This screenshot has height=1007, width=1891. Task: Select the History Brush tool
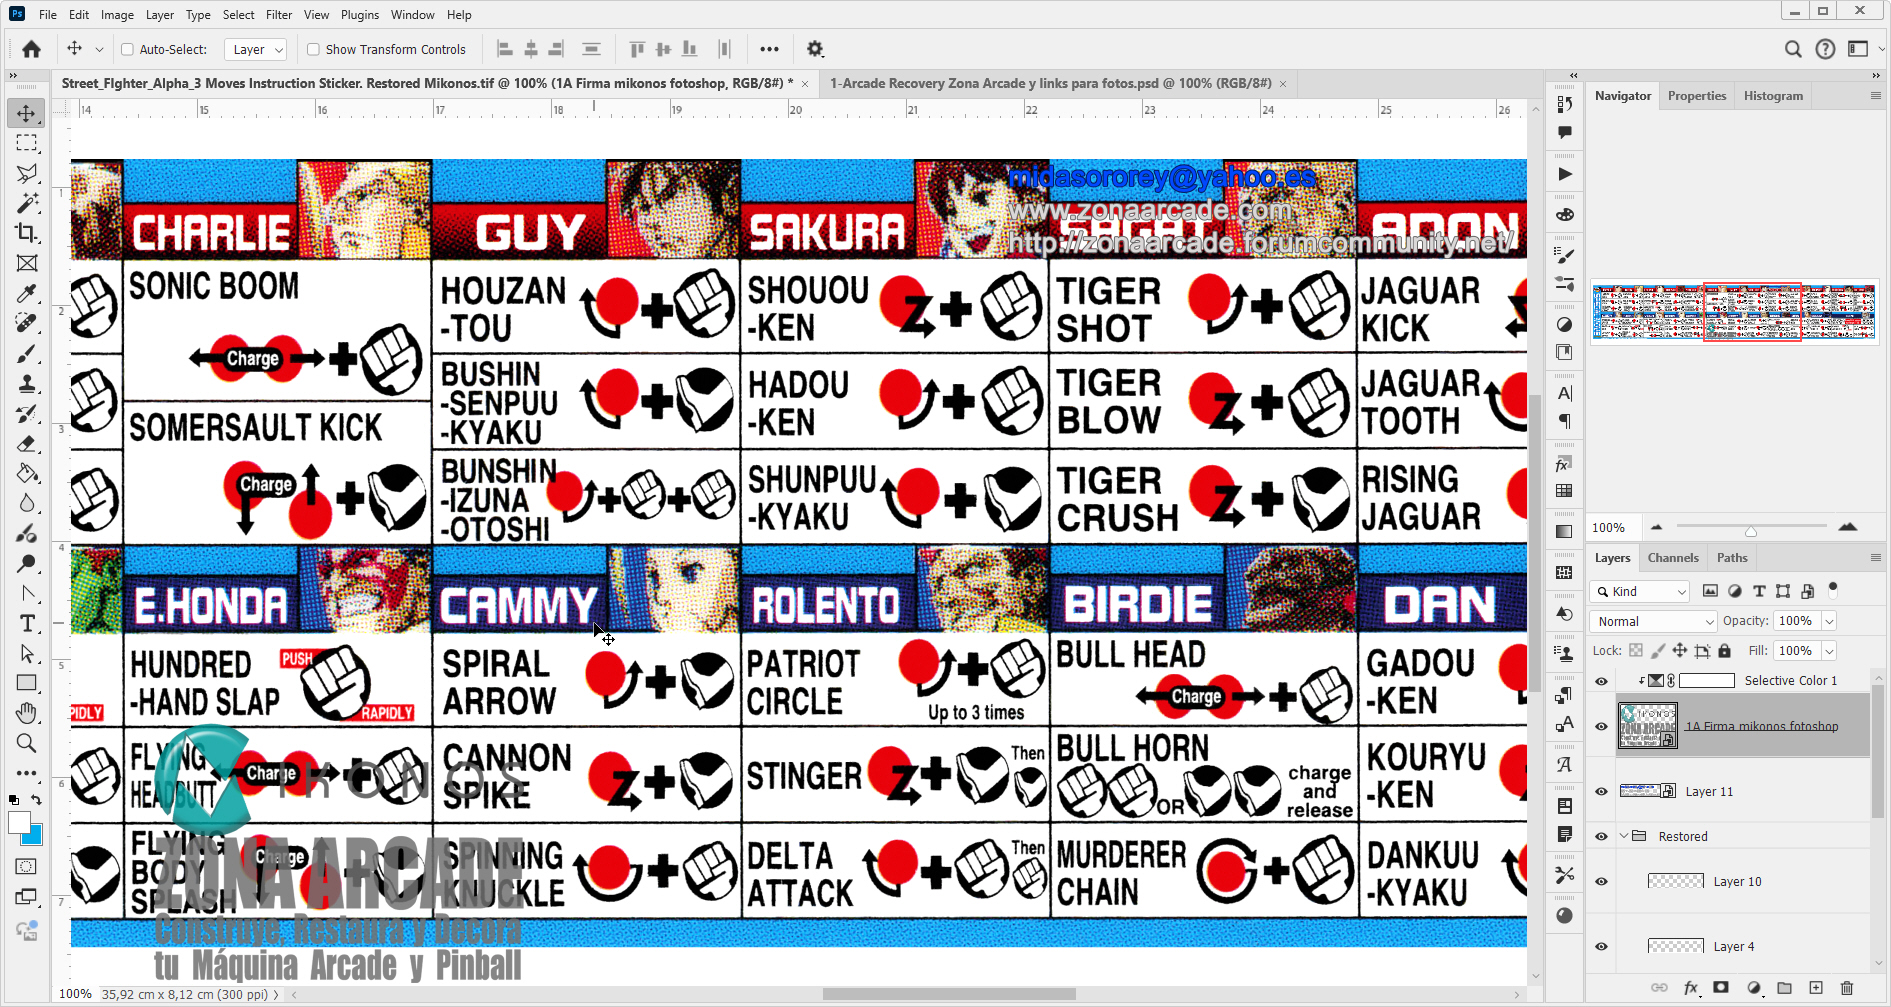(x=27, y=414)
